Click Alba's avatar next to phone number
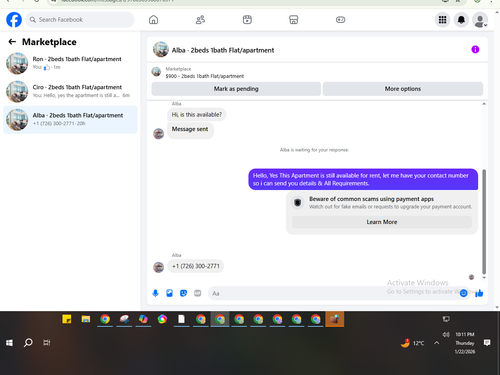The width and height of the screenshot is (500, 375). click(158, 267)
